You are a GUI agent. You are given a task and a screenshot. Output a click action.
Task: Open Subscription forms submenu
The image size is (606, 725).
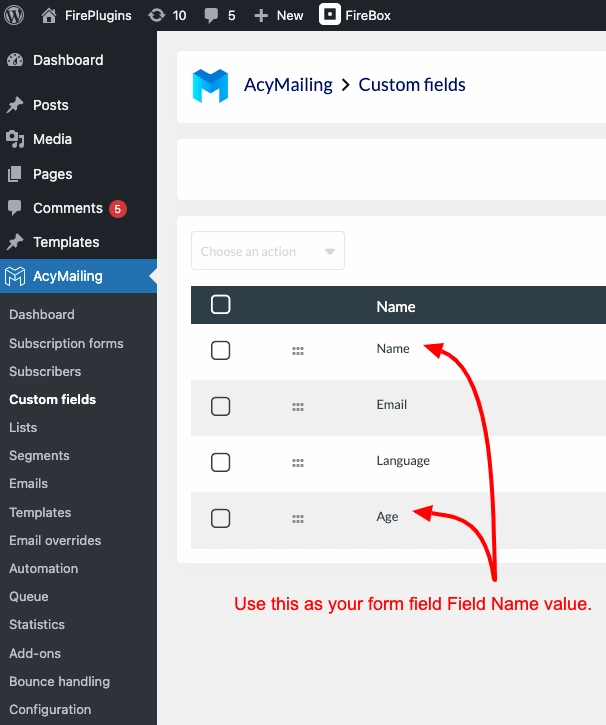[67, 344]
